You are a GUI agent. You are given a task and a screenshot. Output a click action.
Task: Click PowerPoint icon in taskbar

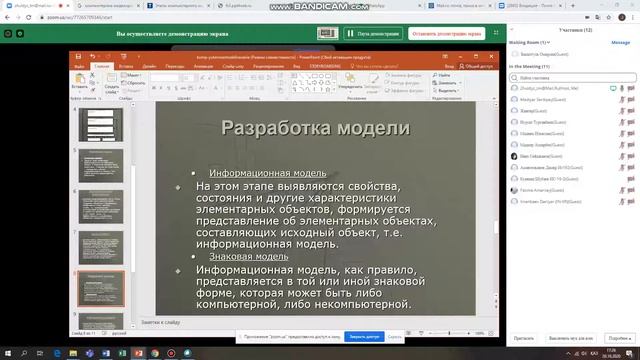point(138,353)
